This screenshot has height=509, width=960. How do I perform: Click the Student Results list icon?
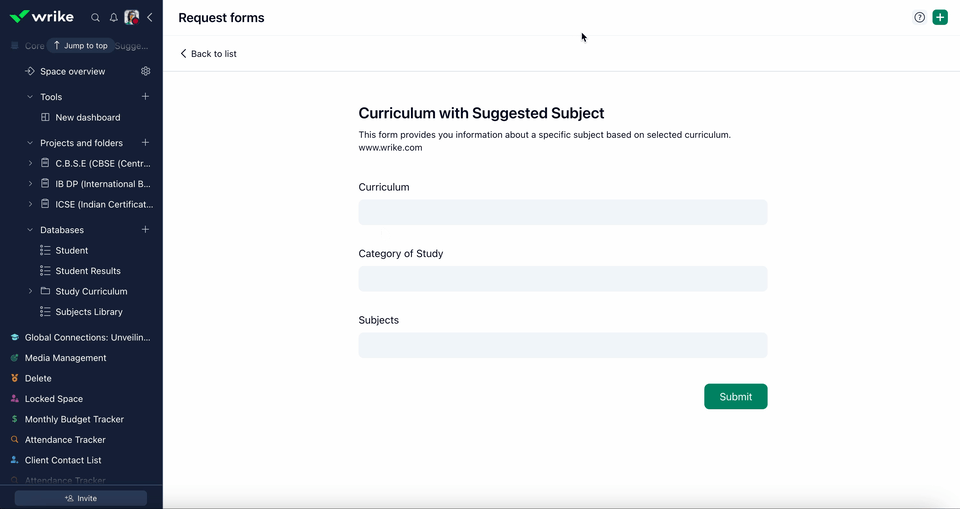click(45, 270)
